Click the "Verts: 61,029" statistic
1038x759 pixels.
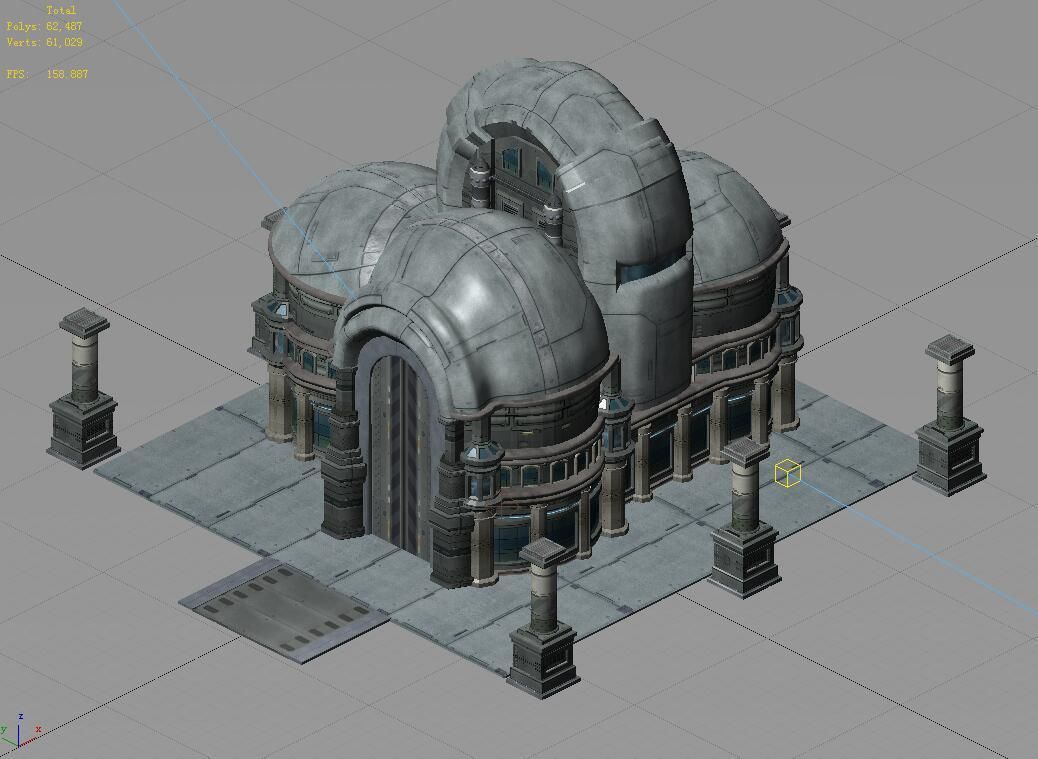[44, 42]
